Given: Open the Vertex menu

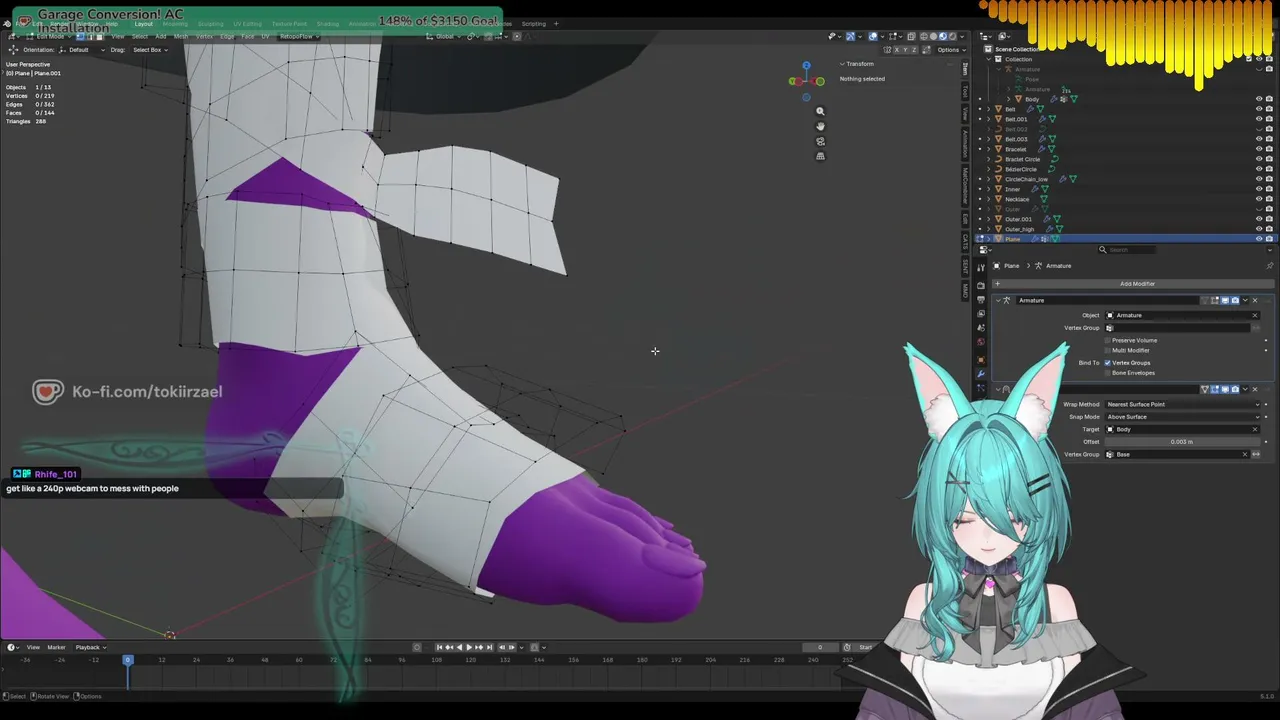Looking at the screenshot, I should [204, 36].
